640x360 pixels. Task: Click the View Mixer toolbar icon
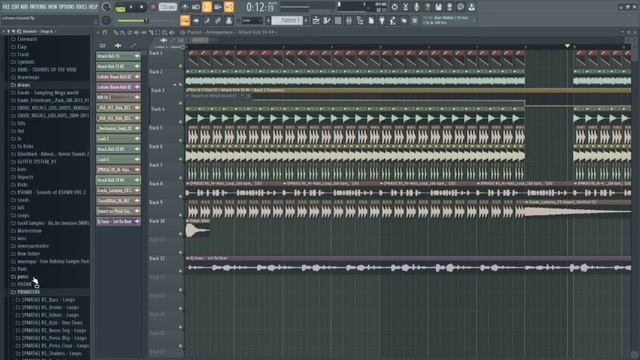pos(349,20)
